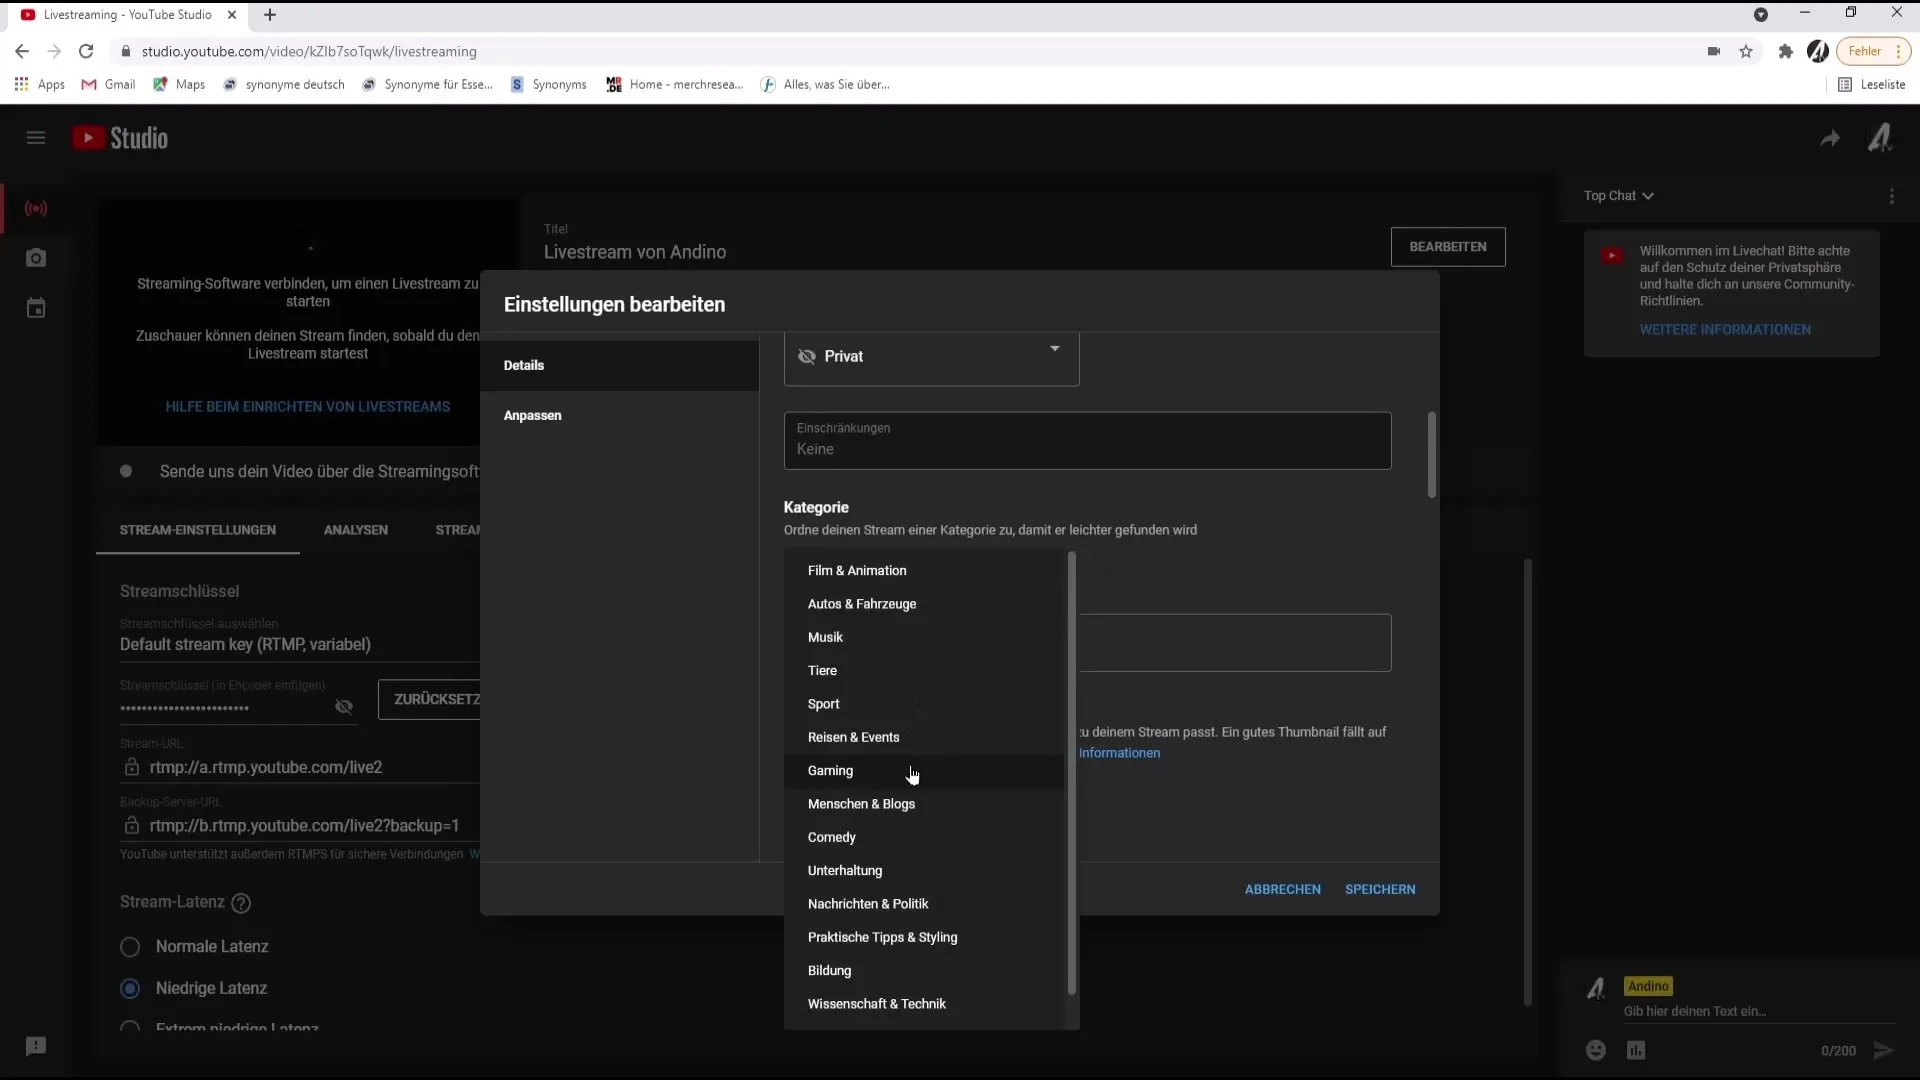
Task: Click Wissenschaft & Technik category option
Action: [x=877, y=1004]
